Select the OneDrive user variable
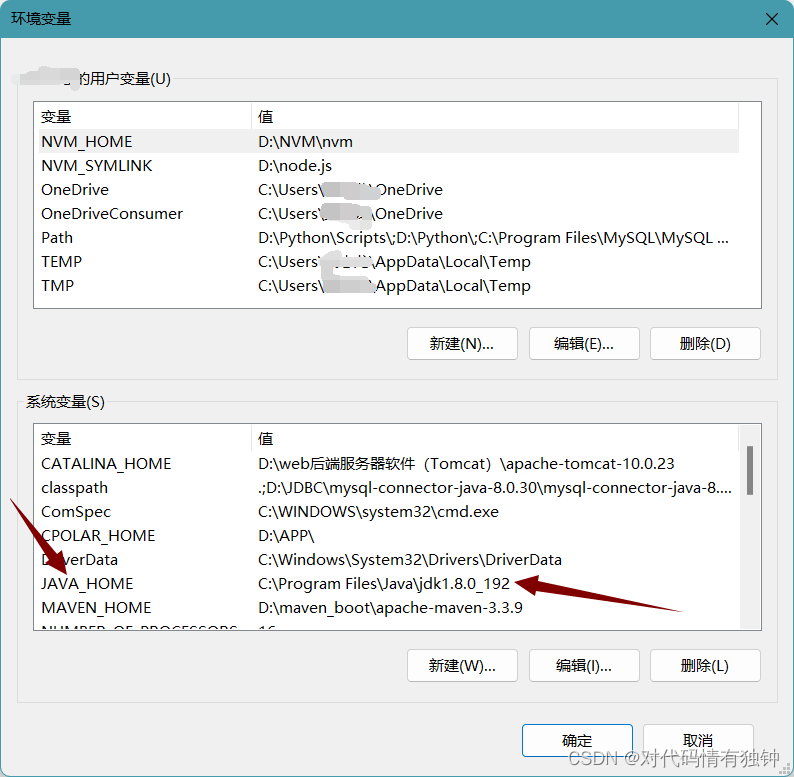 coord(388,189)
